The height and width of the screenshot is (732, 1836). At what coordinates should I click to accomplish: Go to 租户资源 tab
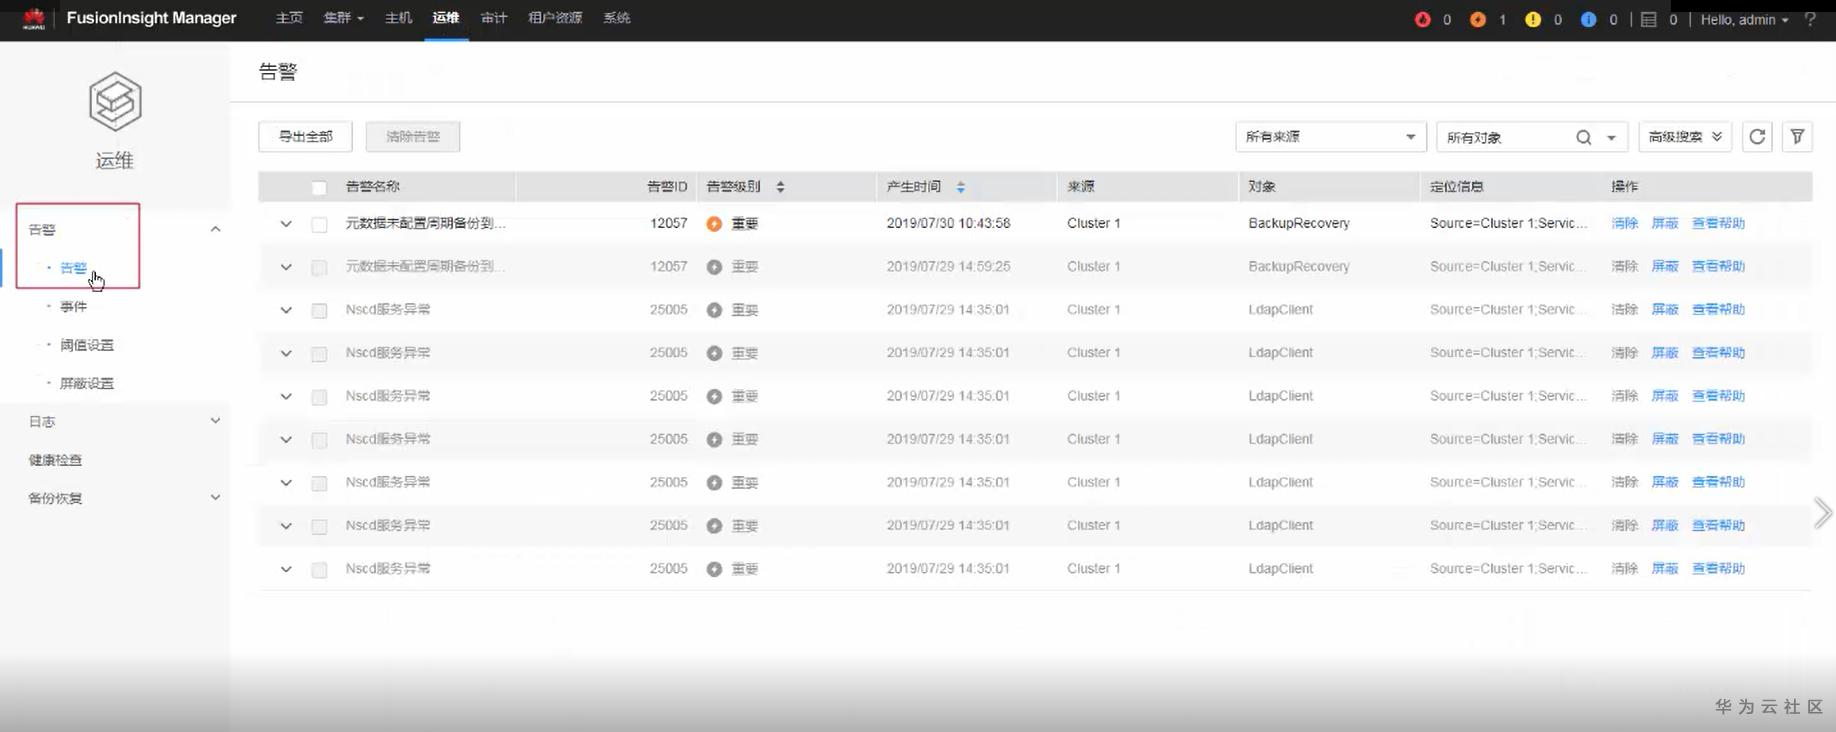tap(555, 18)
